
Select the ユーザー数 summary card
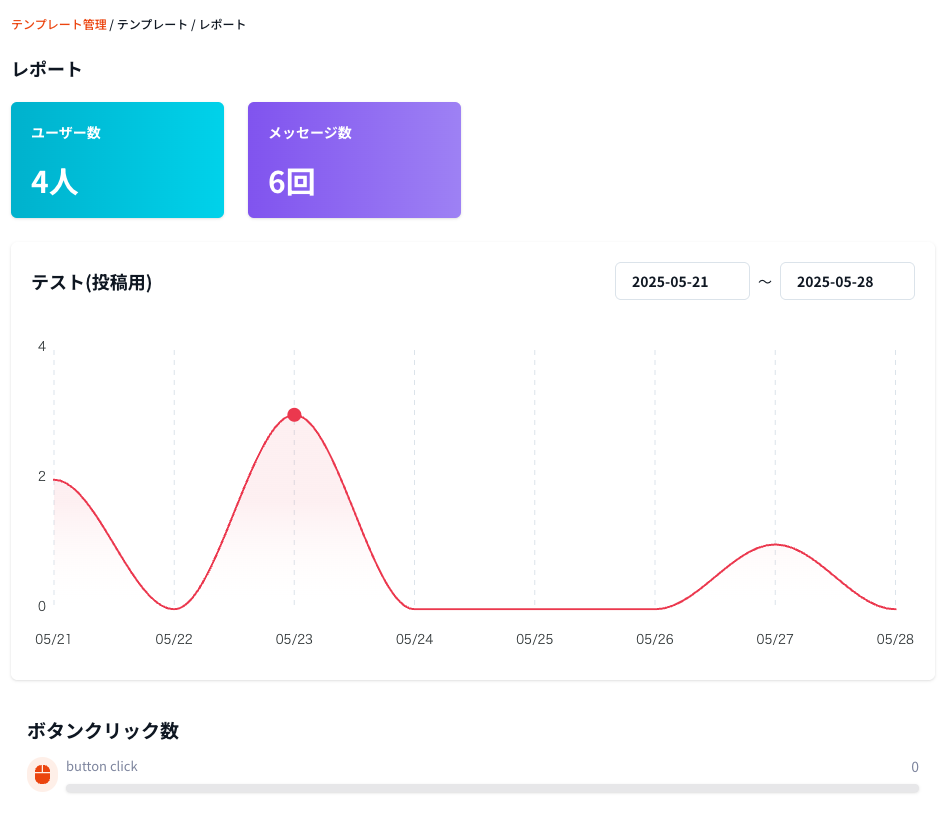(x=117, y=160)
